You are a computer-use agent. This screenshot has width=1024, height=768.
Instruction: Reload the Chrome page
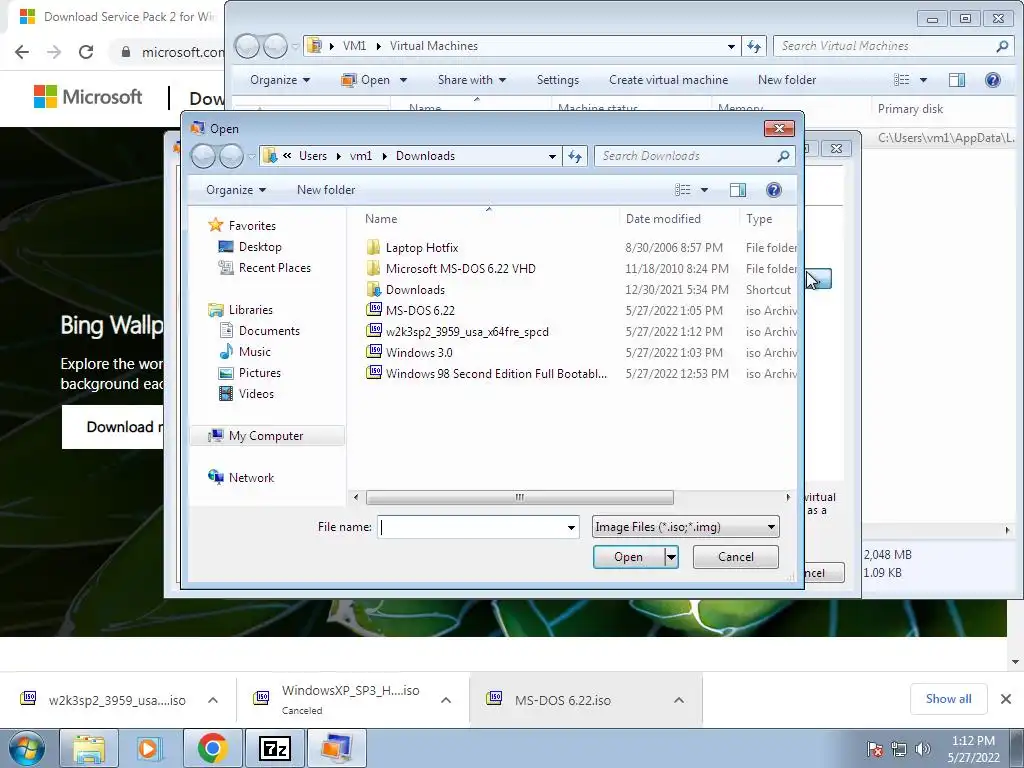coord(86,52)
